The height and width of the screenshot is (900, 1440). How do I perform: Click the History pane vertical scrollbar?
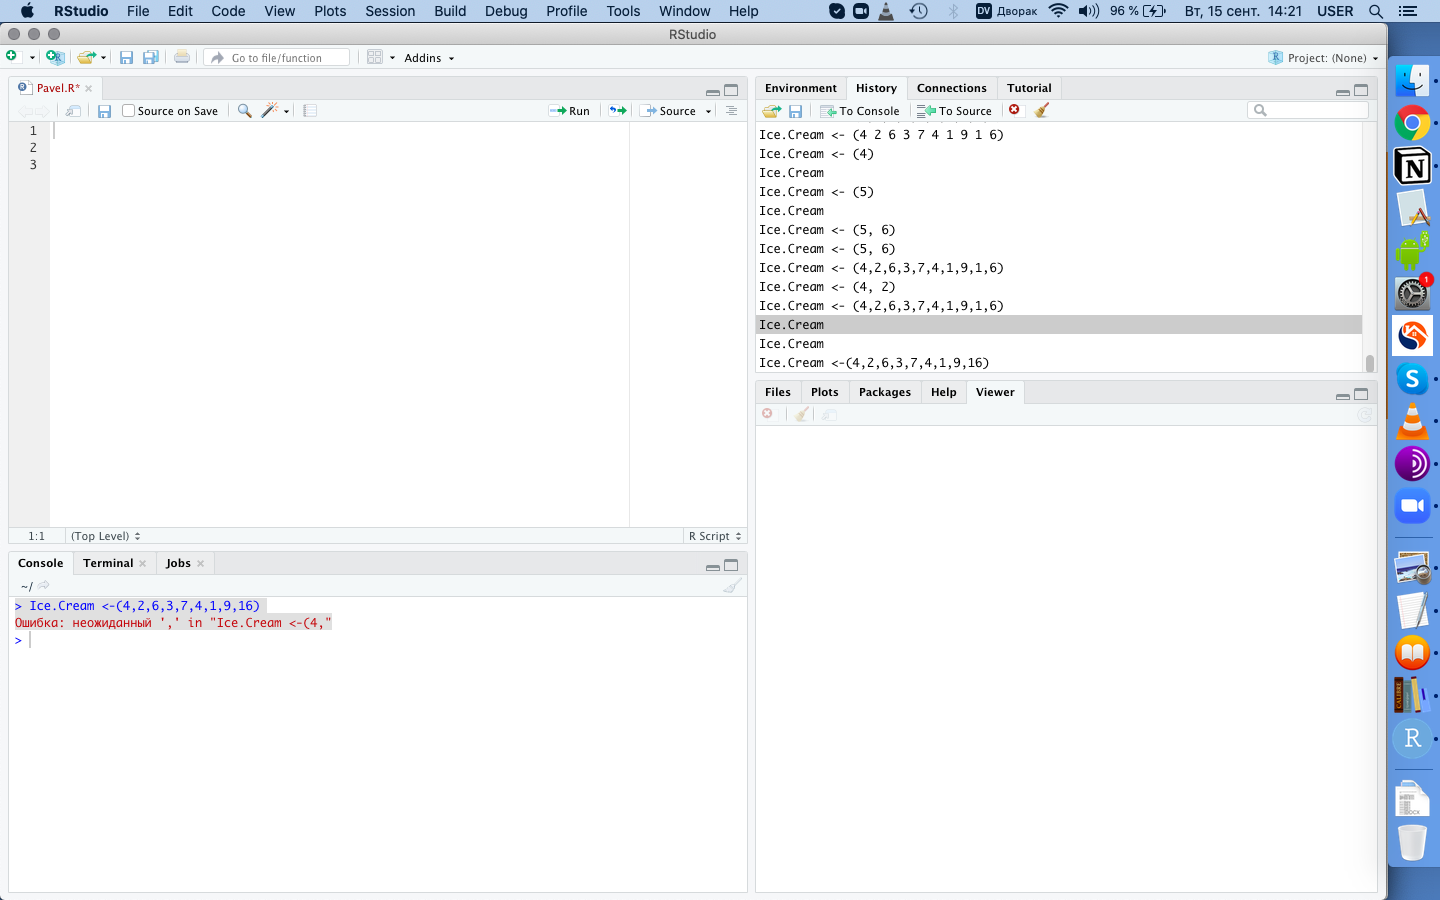point(1369,247)
